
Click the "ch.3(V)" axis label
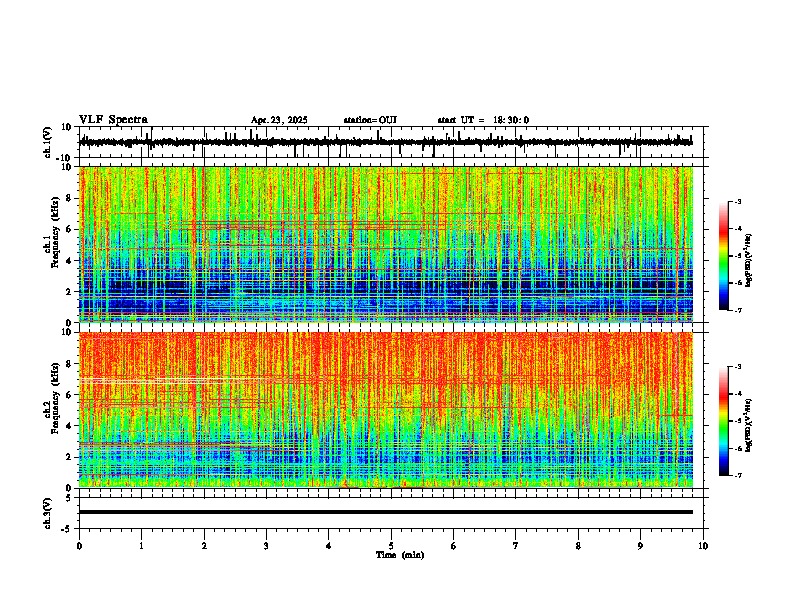pyautogui.click(x=48, y=513)
